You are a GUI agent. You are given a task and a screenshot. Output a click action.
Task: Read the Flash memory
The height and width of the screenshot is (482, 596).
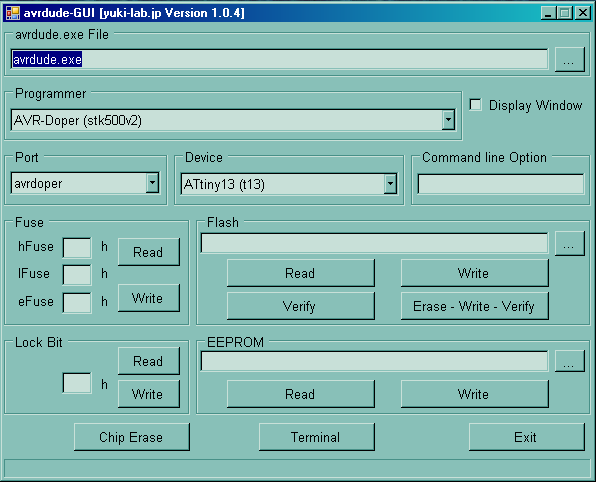point(301,273)
